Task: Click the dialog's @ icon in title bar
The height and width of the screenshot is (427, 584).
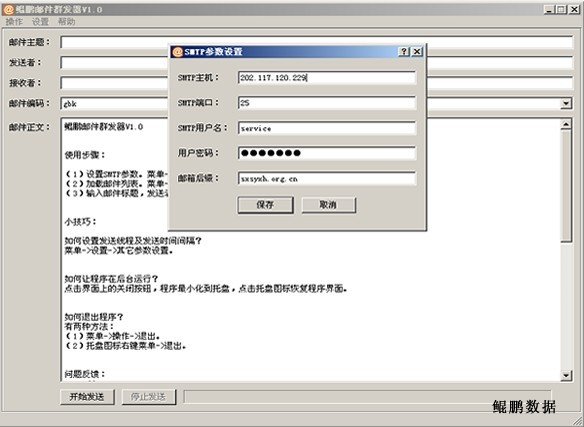Action: point(177,51)
